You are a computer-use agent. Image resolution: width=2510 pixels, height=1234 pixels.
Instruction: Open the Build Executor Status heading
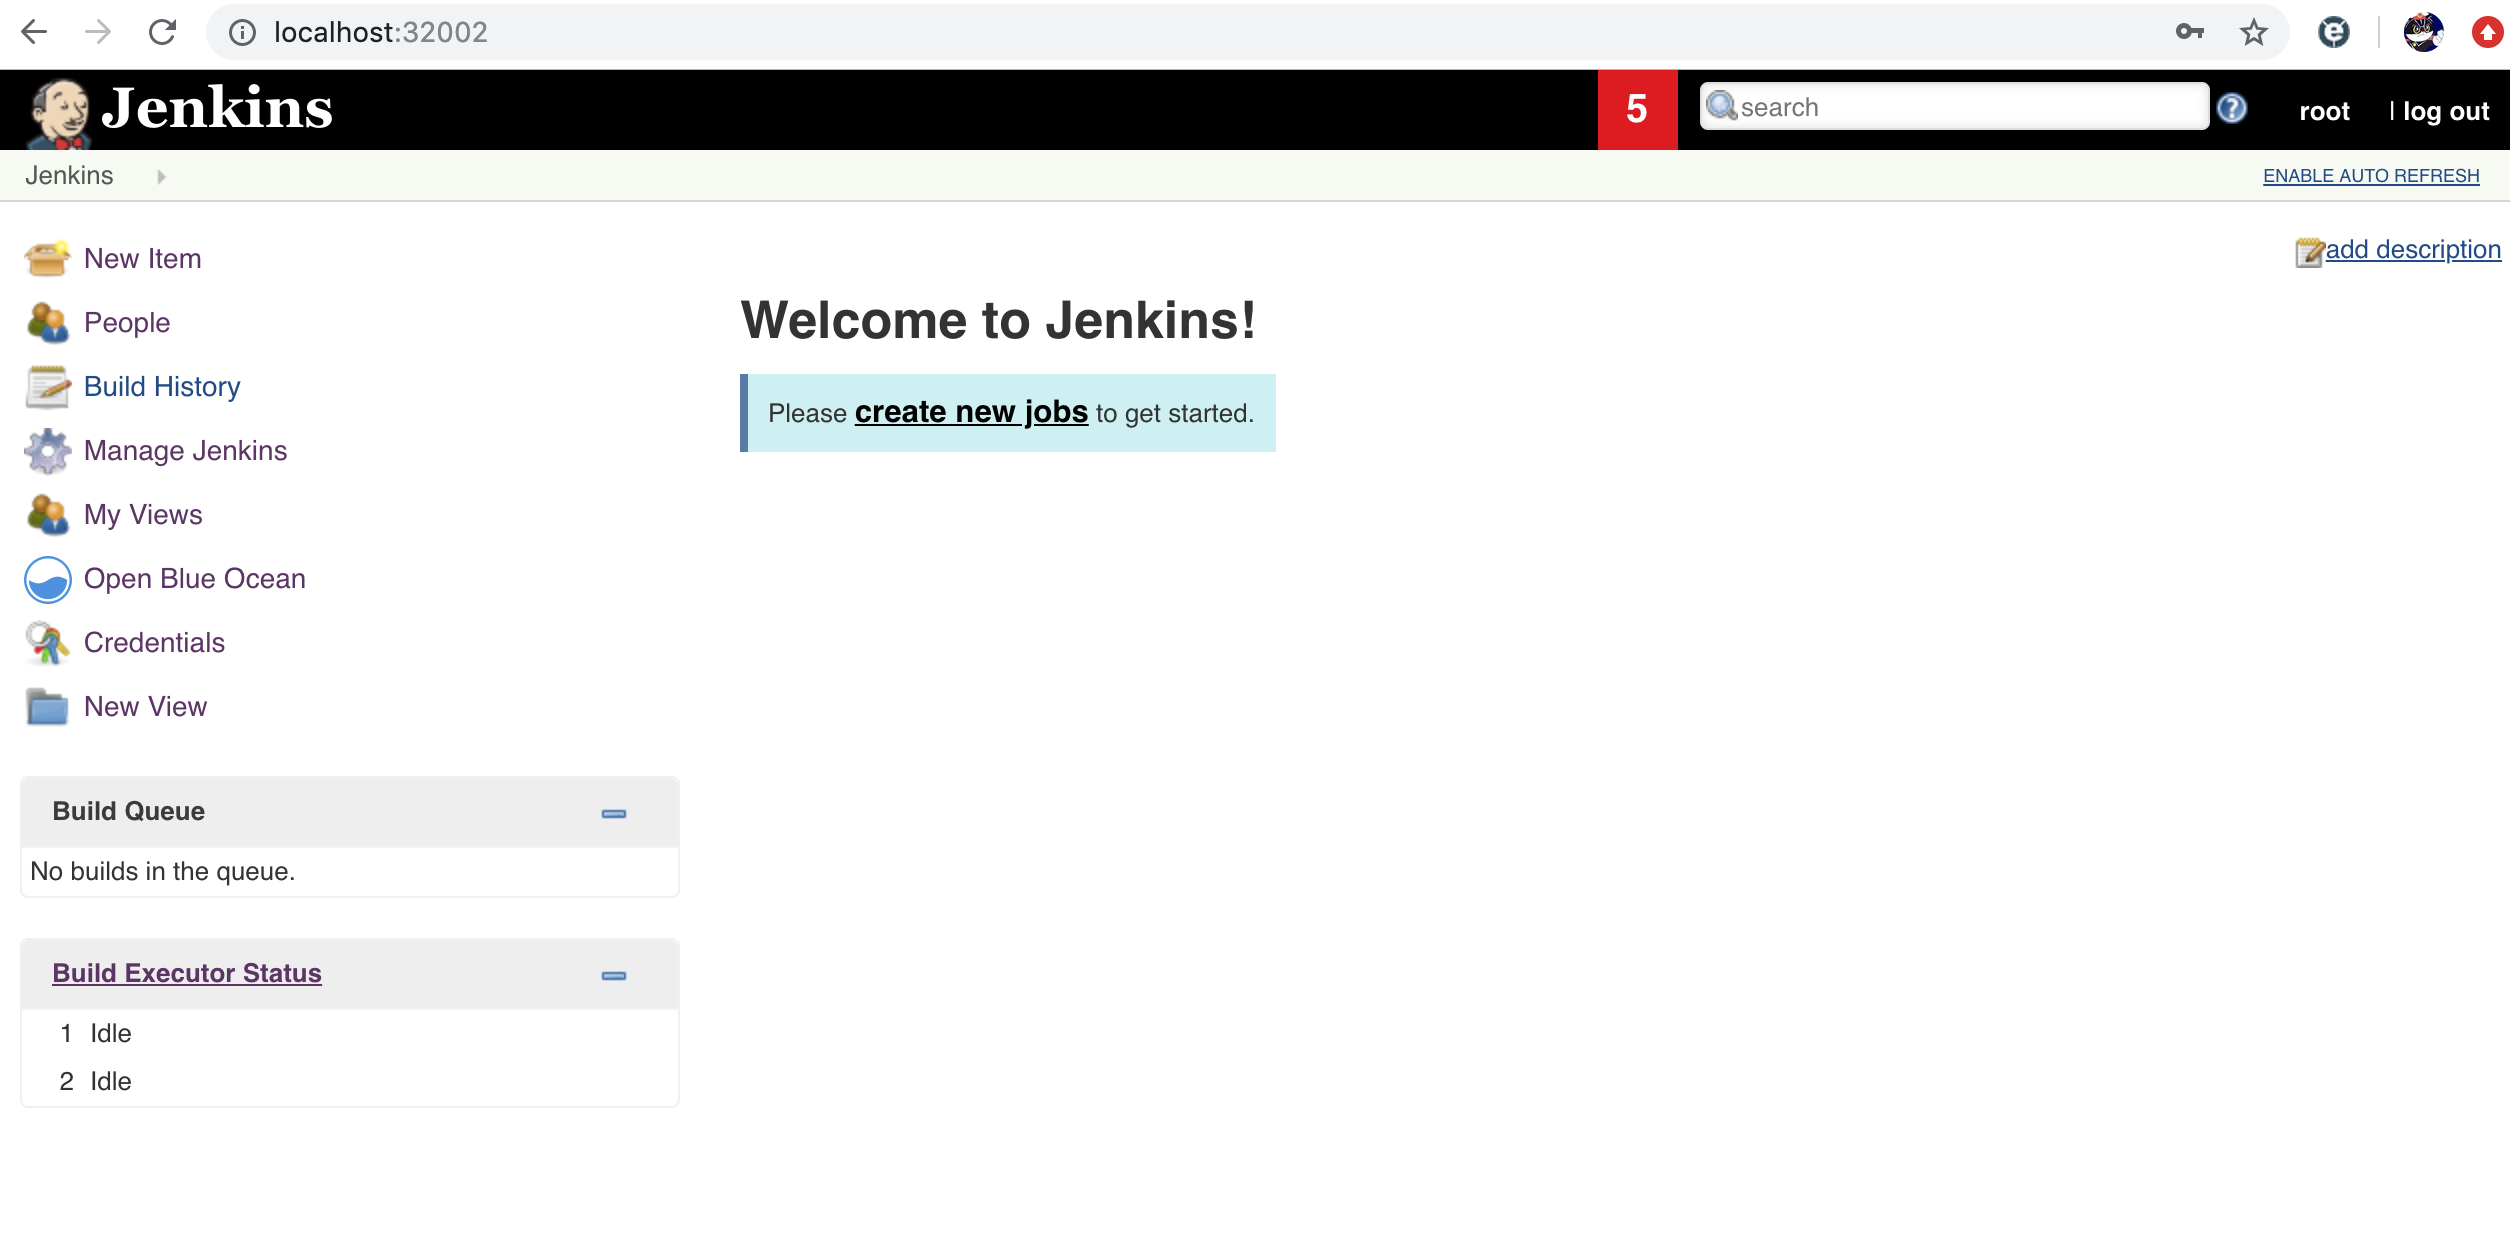pyautogui.click(x=186, y=972)
